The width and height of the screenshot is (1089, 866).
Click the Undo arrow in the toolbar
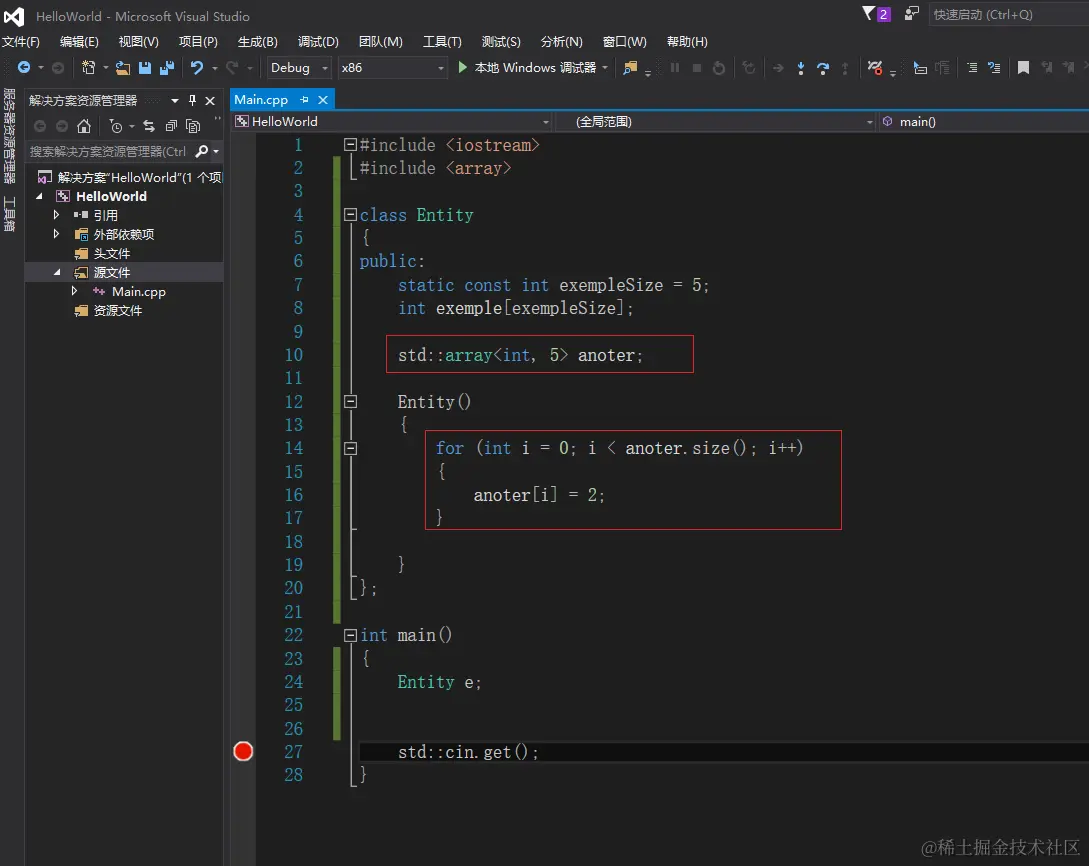click(x=197, y=68)
